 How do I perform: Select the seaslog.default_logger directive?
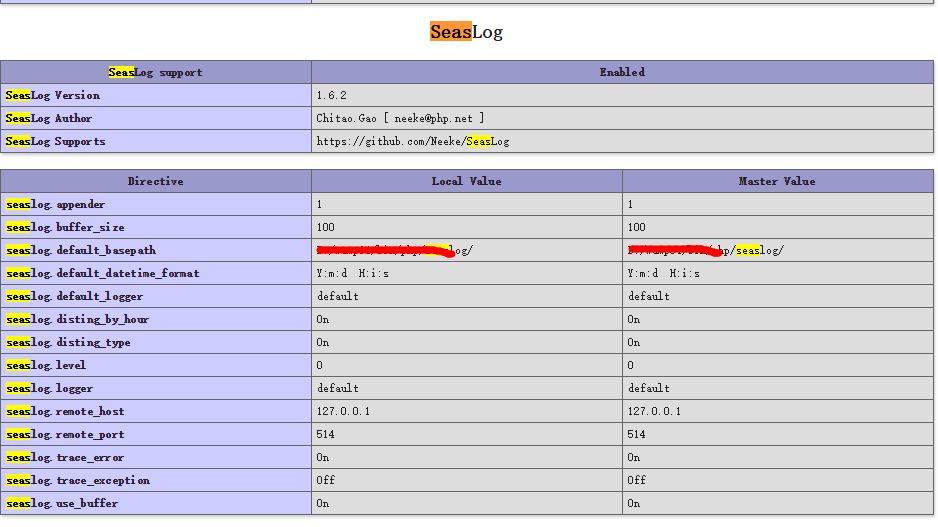tap(74, 297)
